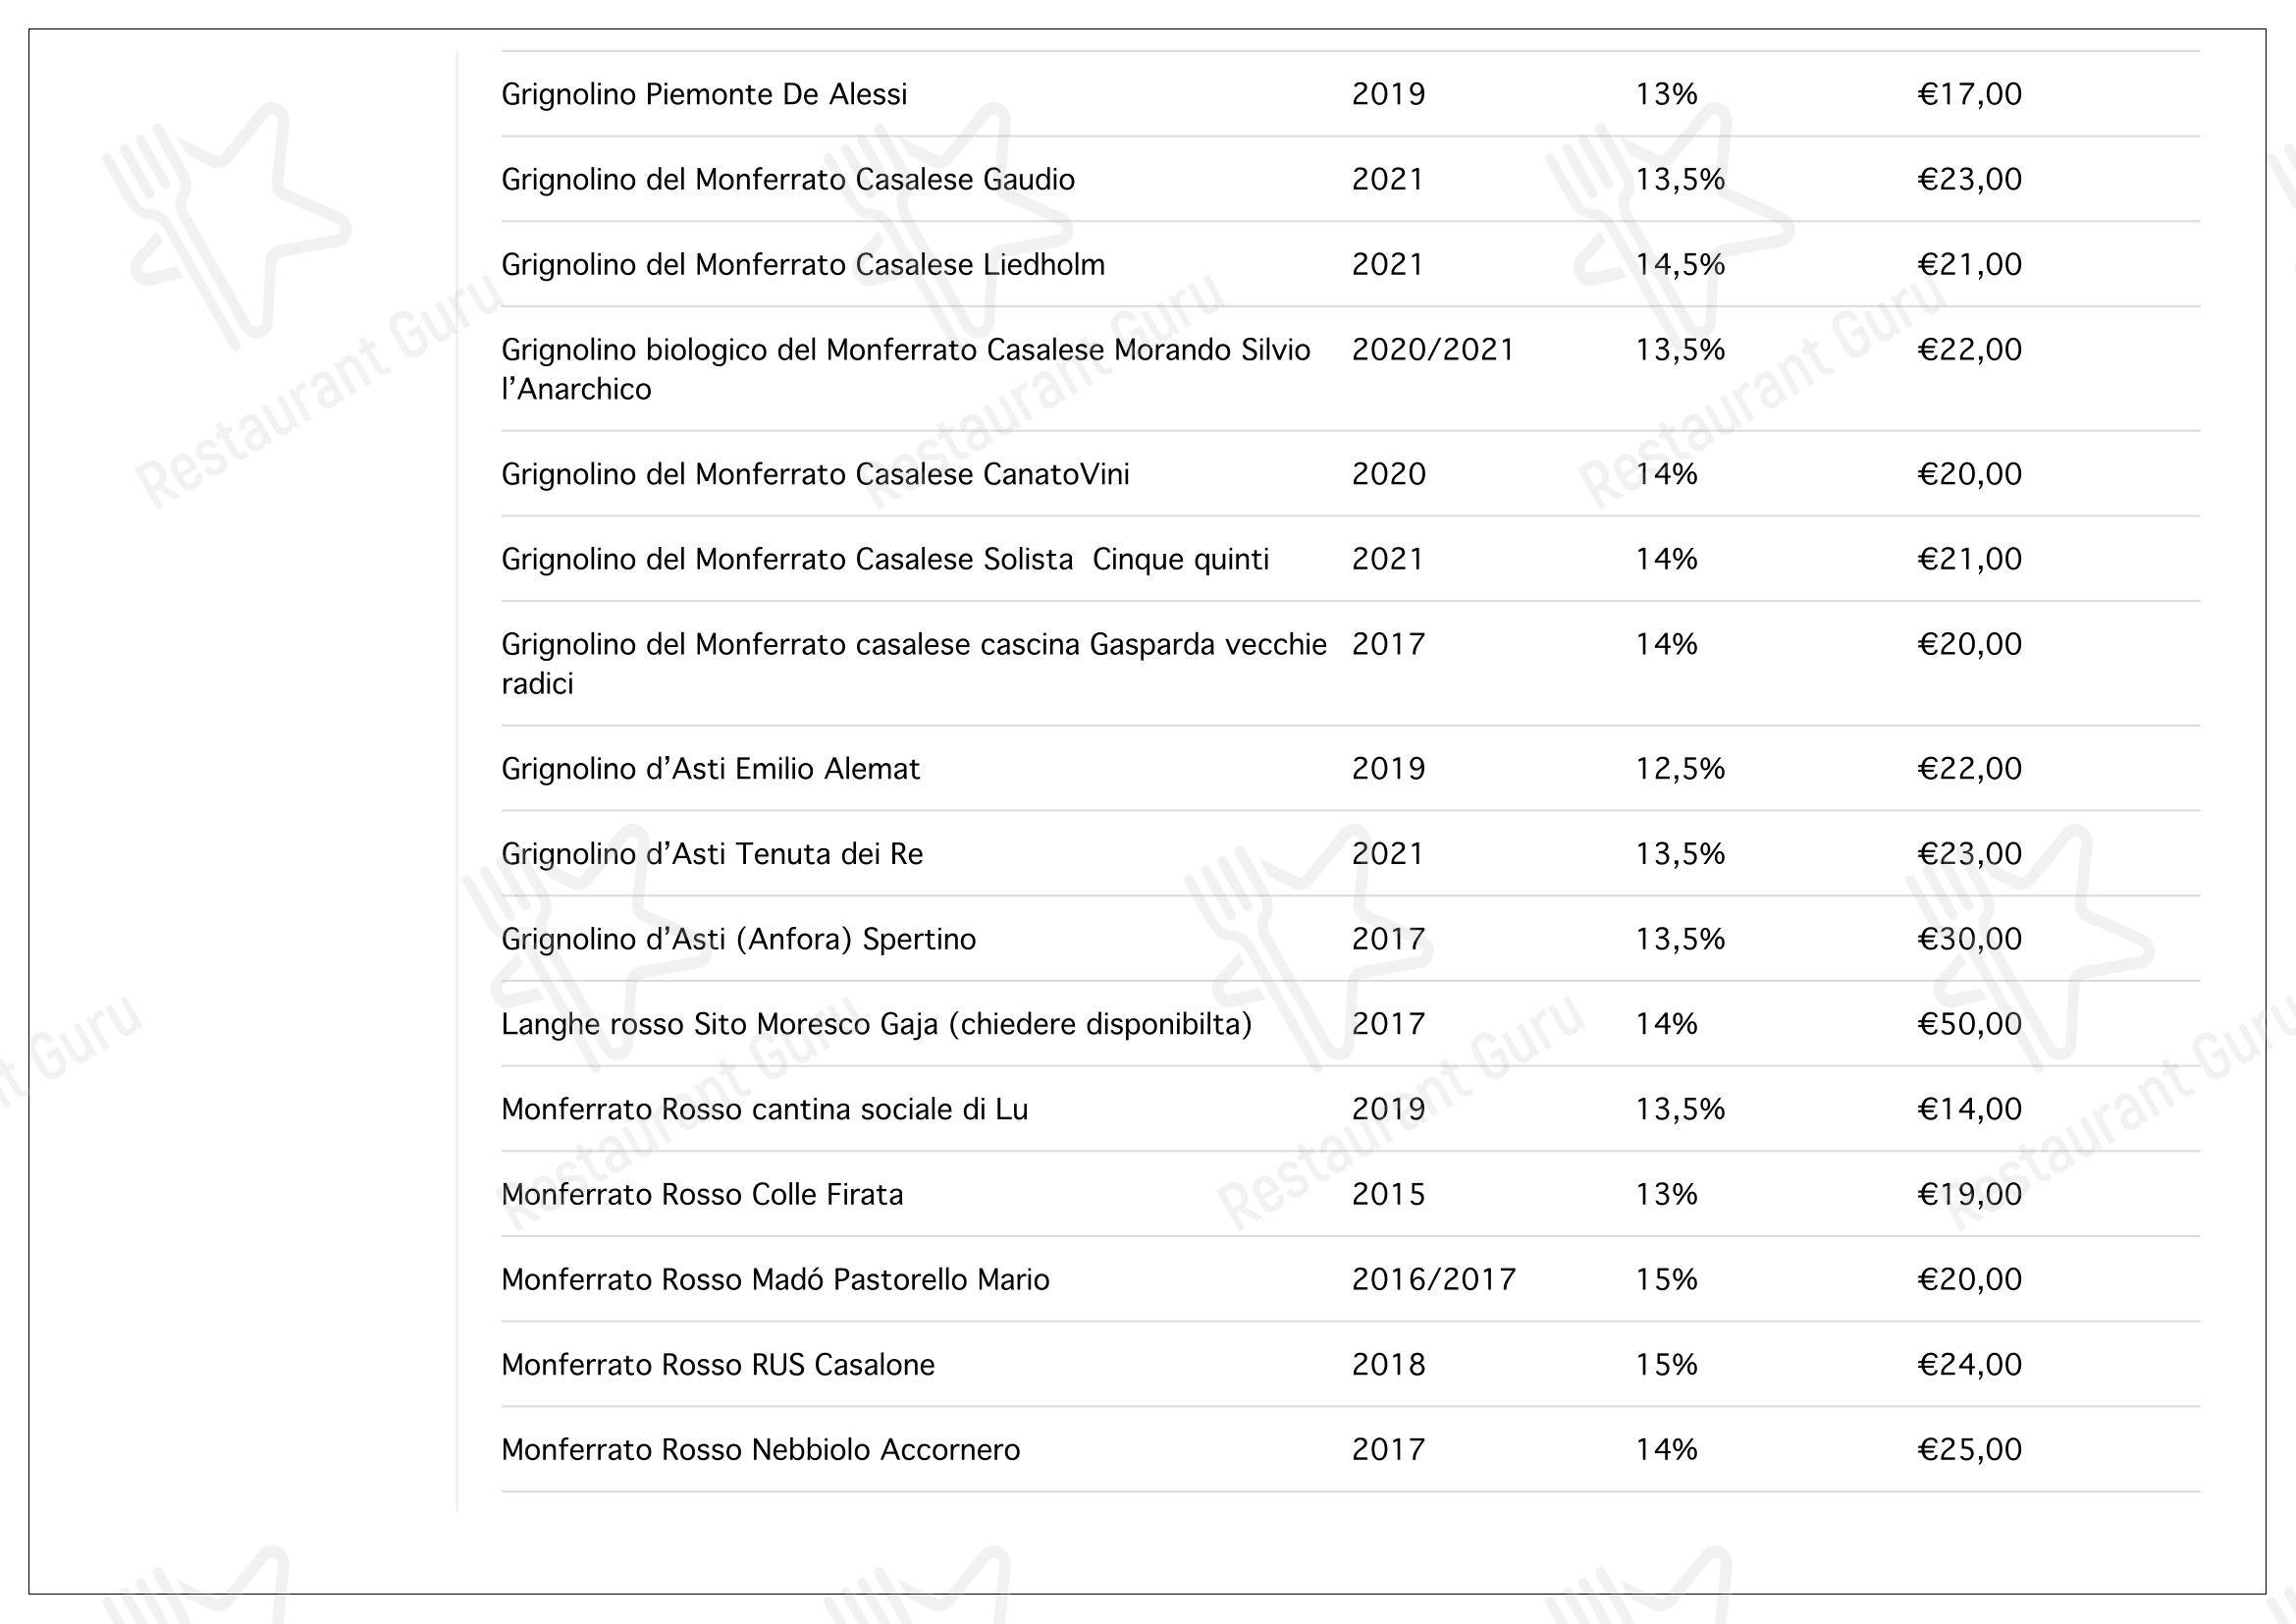The width and height of the screenshot is (2296, 1624).
Task: Click the €25,00 price for Nebbiolo Accornero
Action: [1969, 1449]
